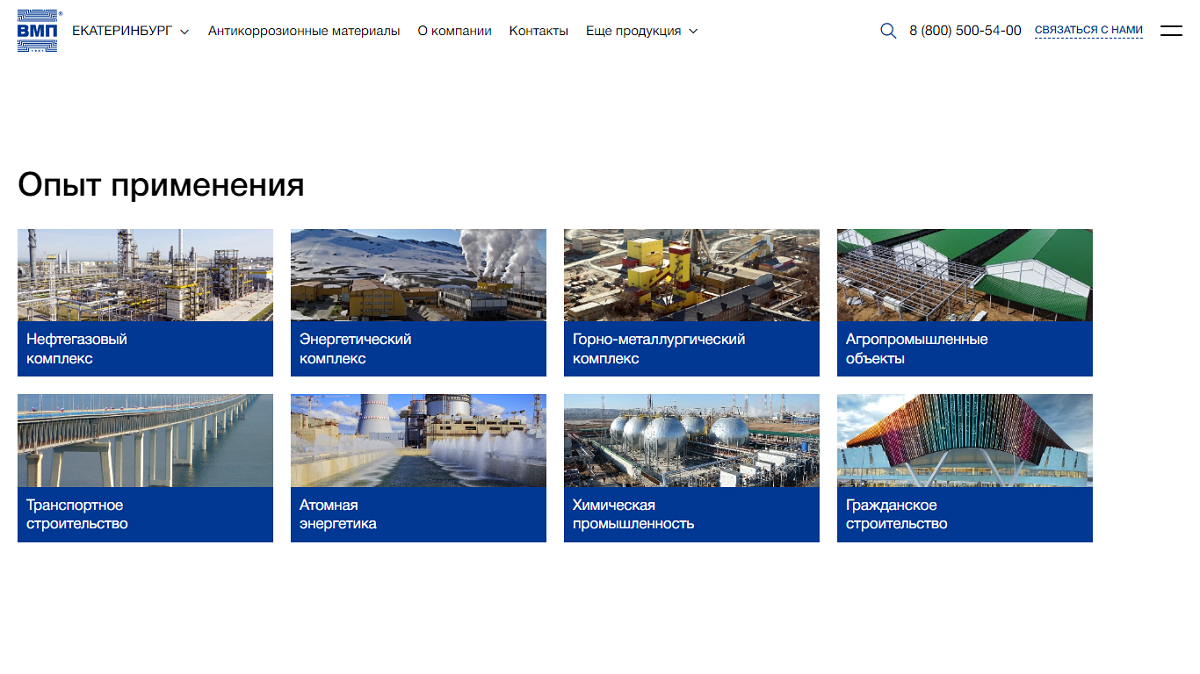
Task: Open Энергетический комплекс photo thumbnail
Action: tap(418, 275)
